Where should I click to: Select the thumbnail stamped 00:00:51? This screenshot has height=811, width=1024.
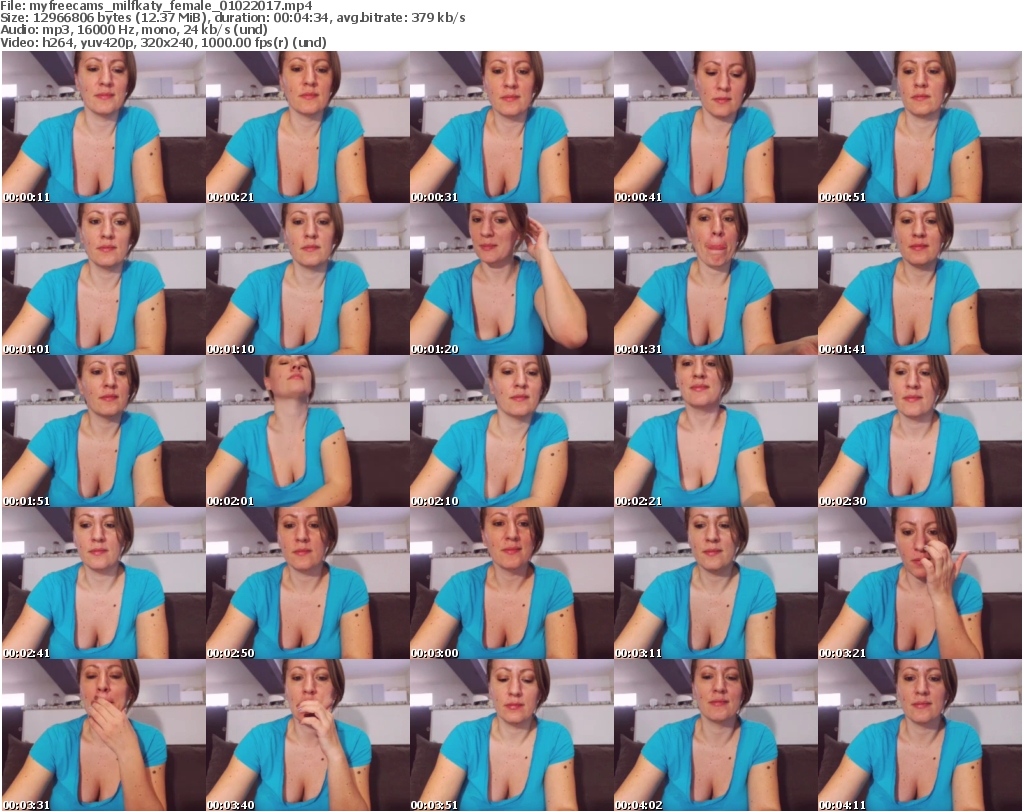tap(920, 127)
